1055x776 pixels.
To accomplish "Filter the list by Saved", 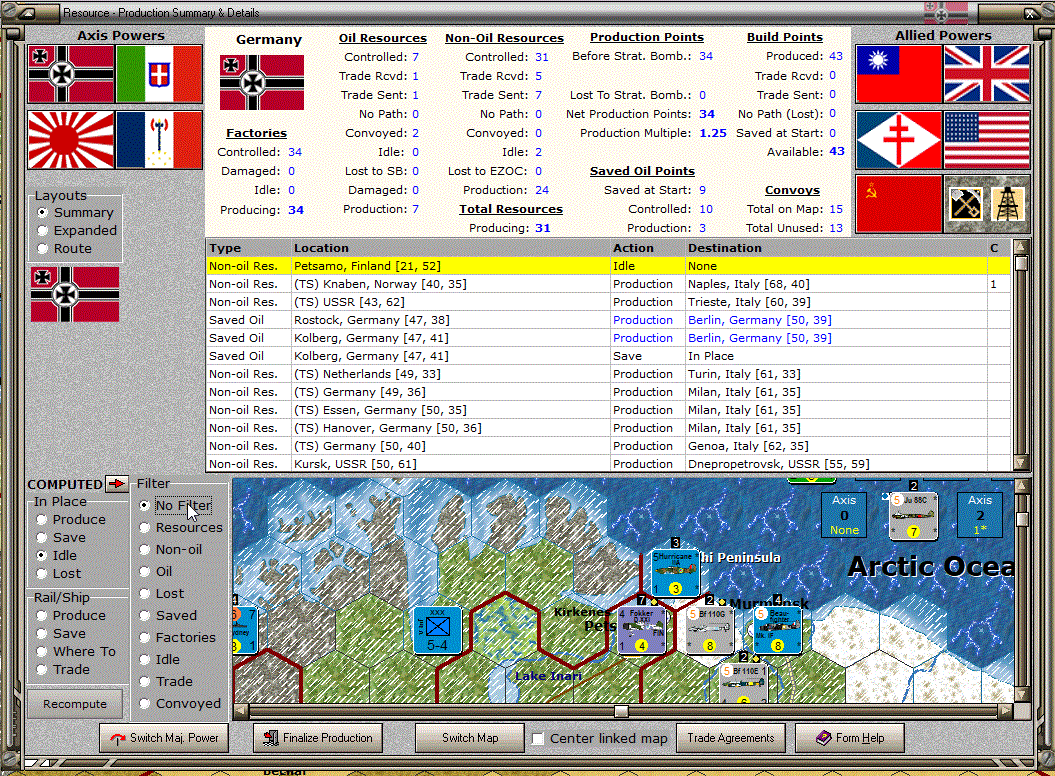I will [168, 616].
